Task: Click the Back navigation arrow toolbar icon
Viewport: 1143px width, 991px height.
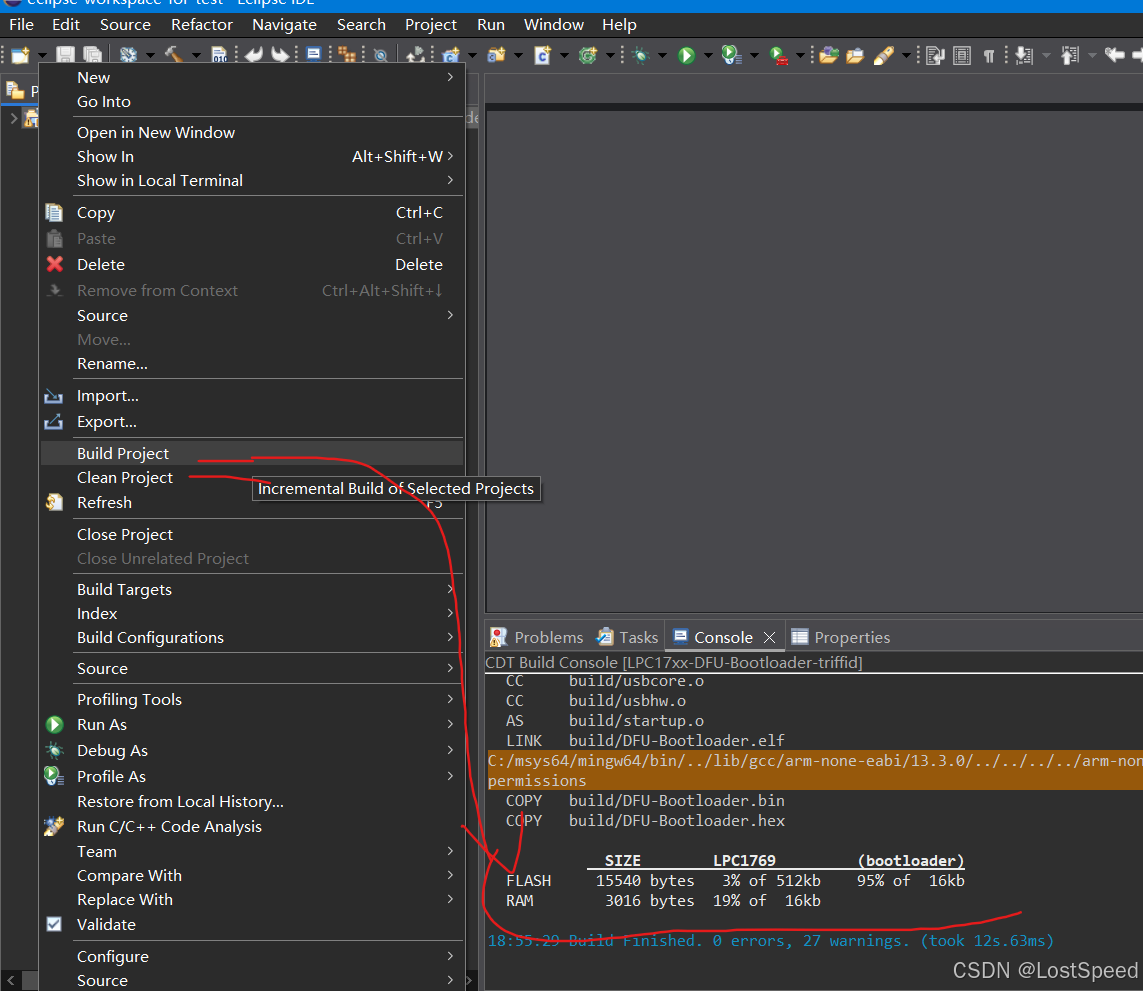Action: (1114, 55)
